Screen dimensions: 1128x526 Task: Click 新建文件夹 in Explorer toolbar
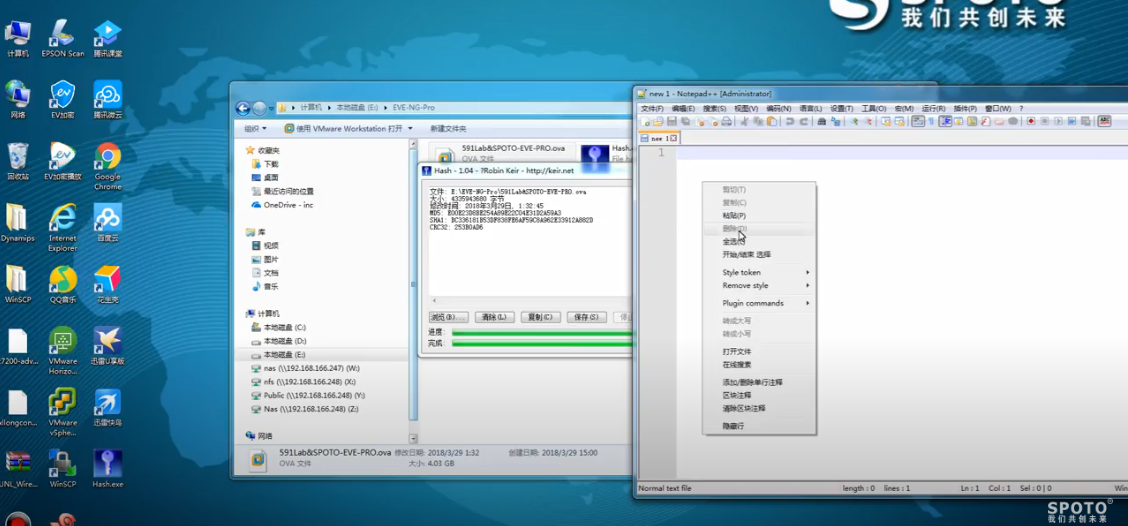(448, 128)
